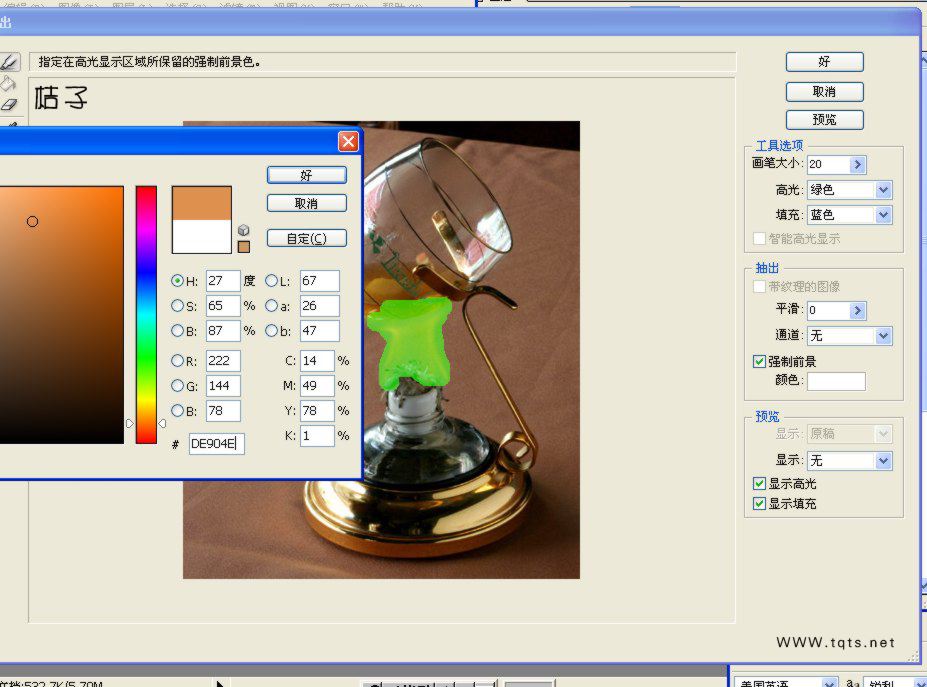This screenshot has width=927, height=687.
Task: Select the S saturation radio button
Action: coord(177,306)
